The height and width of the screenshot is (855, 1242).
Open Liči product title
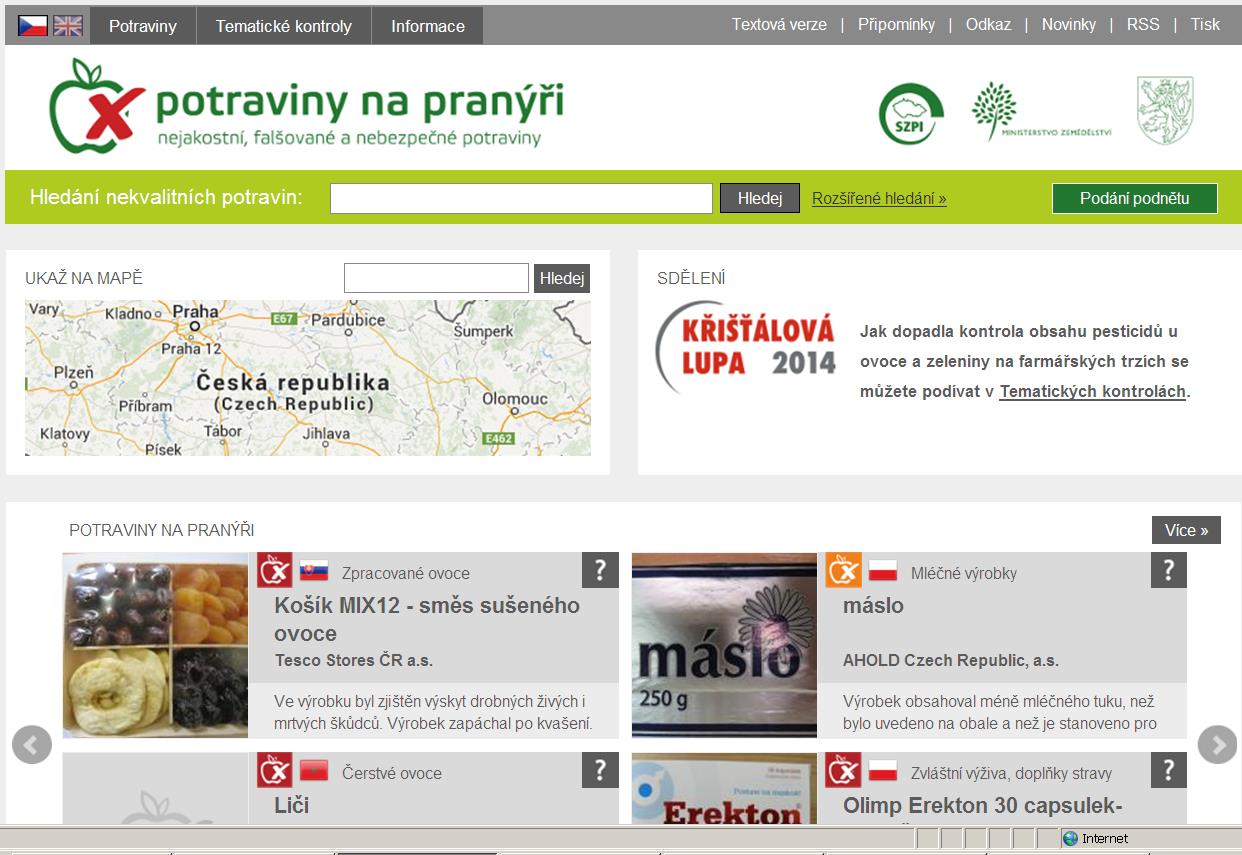pyautogui.click(x=292, y=805)
